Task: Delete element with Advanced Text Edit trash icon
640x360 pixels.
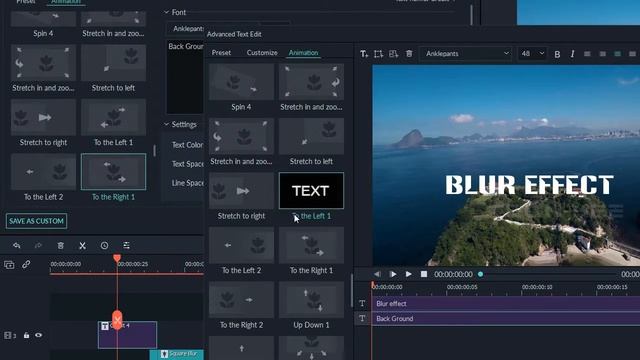Action: (x=409, y=53)
